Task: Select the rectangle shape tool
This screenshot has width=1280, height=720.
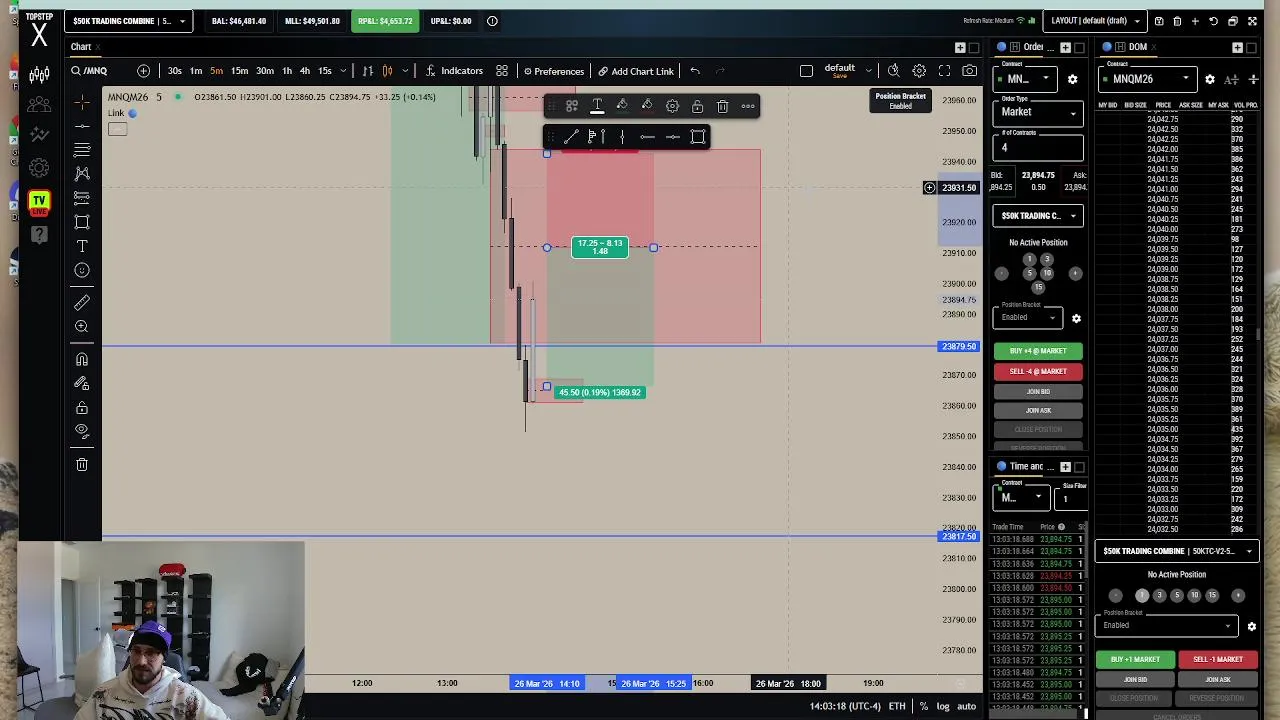Action: pyautogui.click(x=82, y=221)
